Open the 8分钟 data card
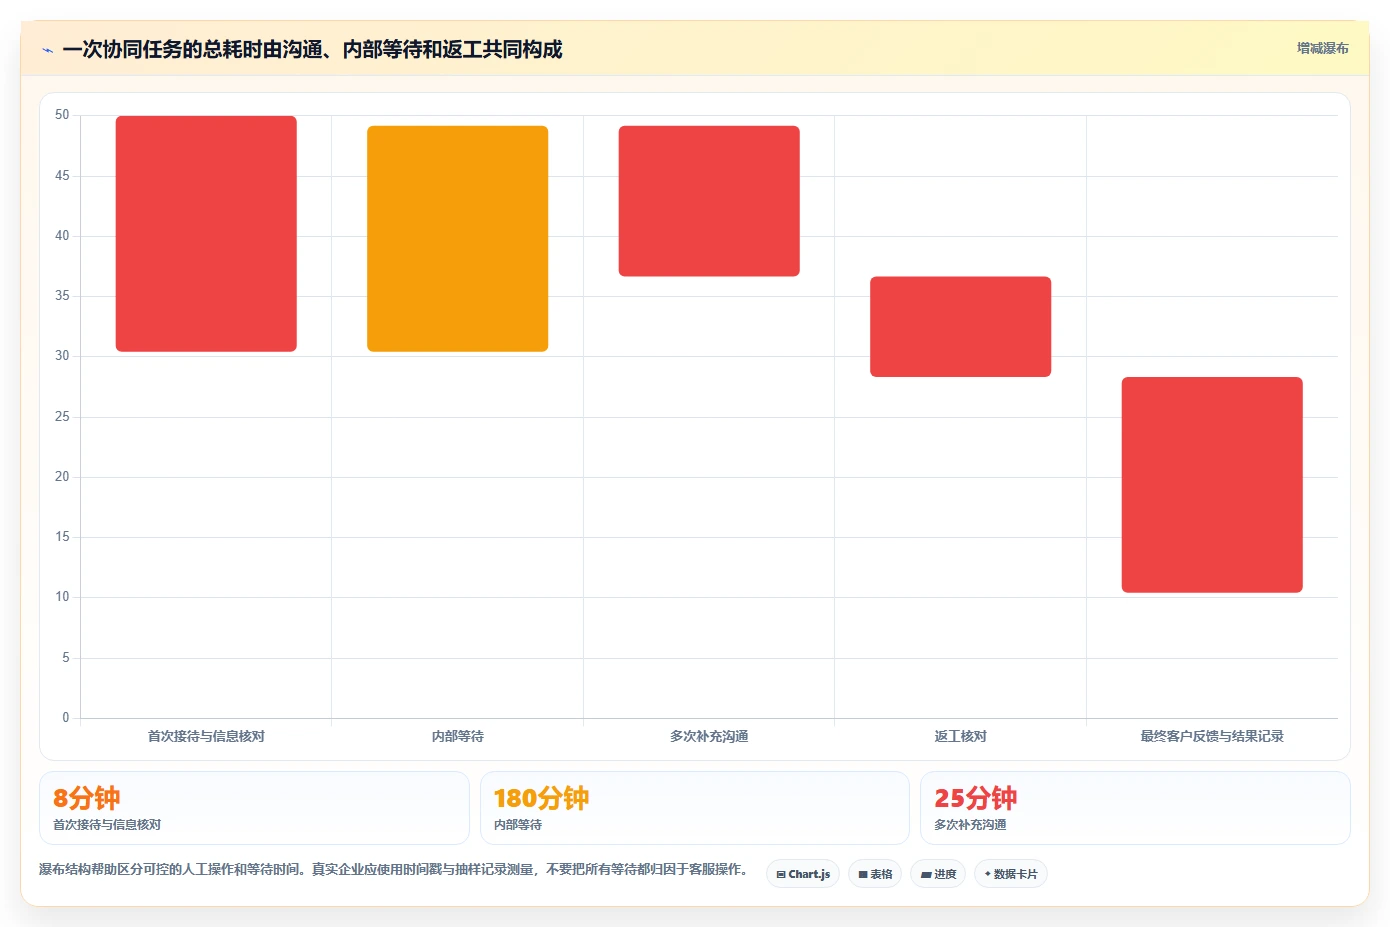 pyautogui.click(x=254, y=808)
